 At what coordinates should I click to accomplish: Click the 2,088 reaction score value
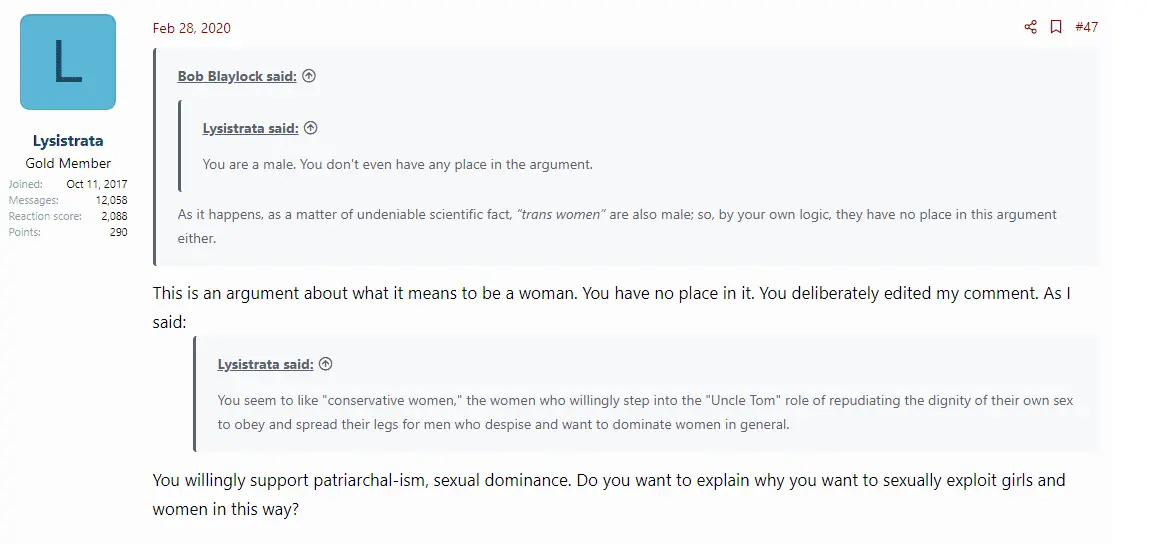(113, 216)
